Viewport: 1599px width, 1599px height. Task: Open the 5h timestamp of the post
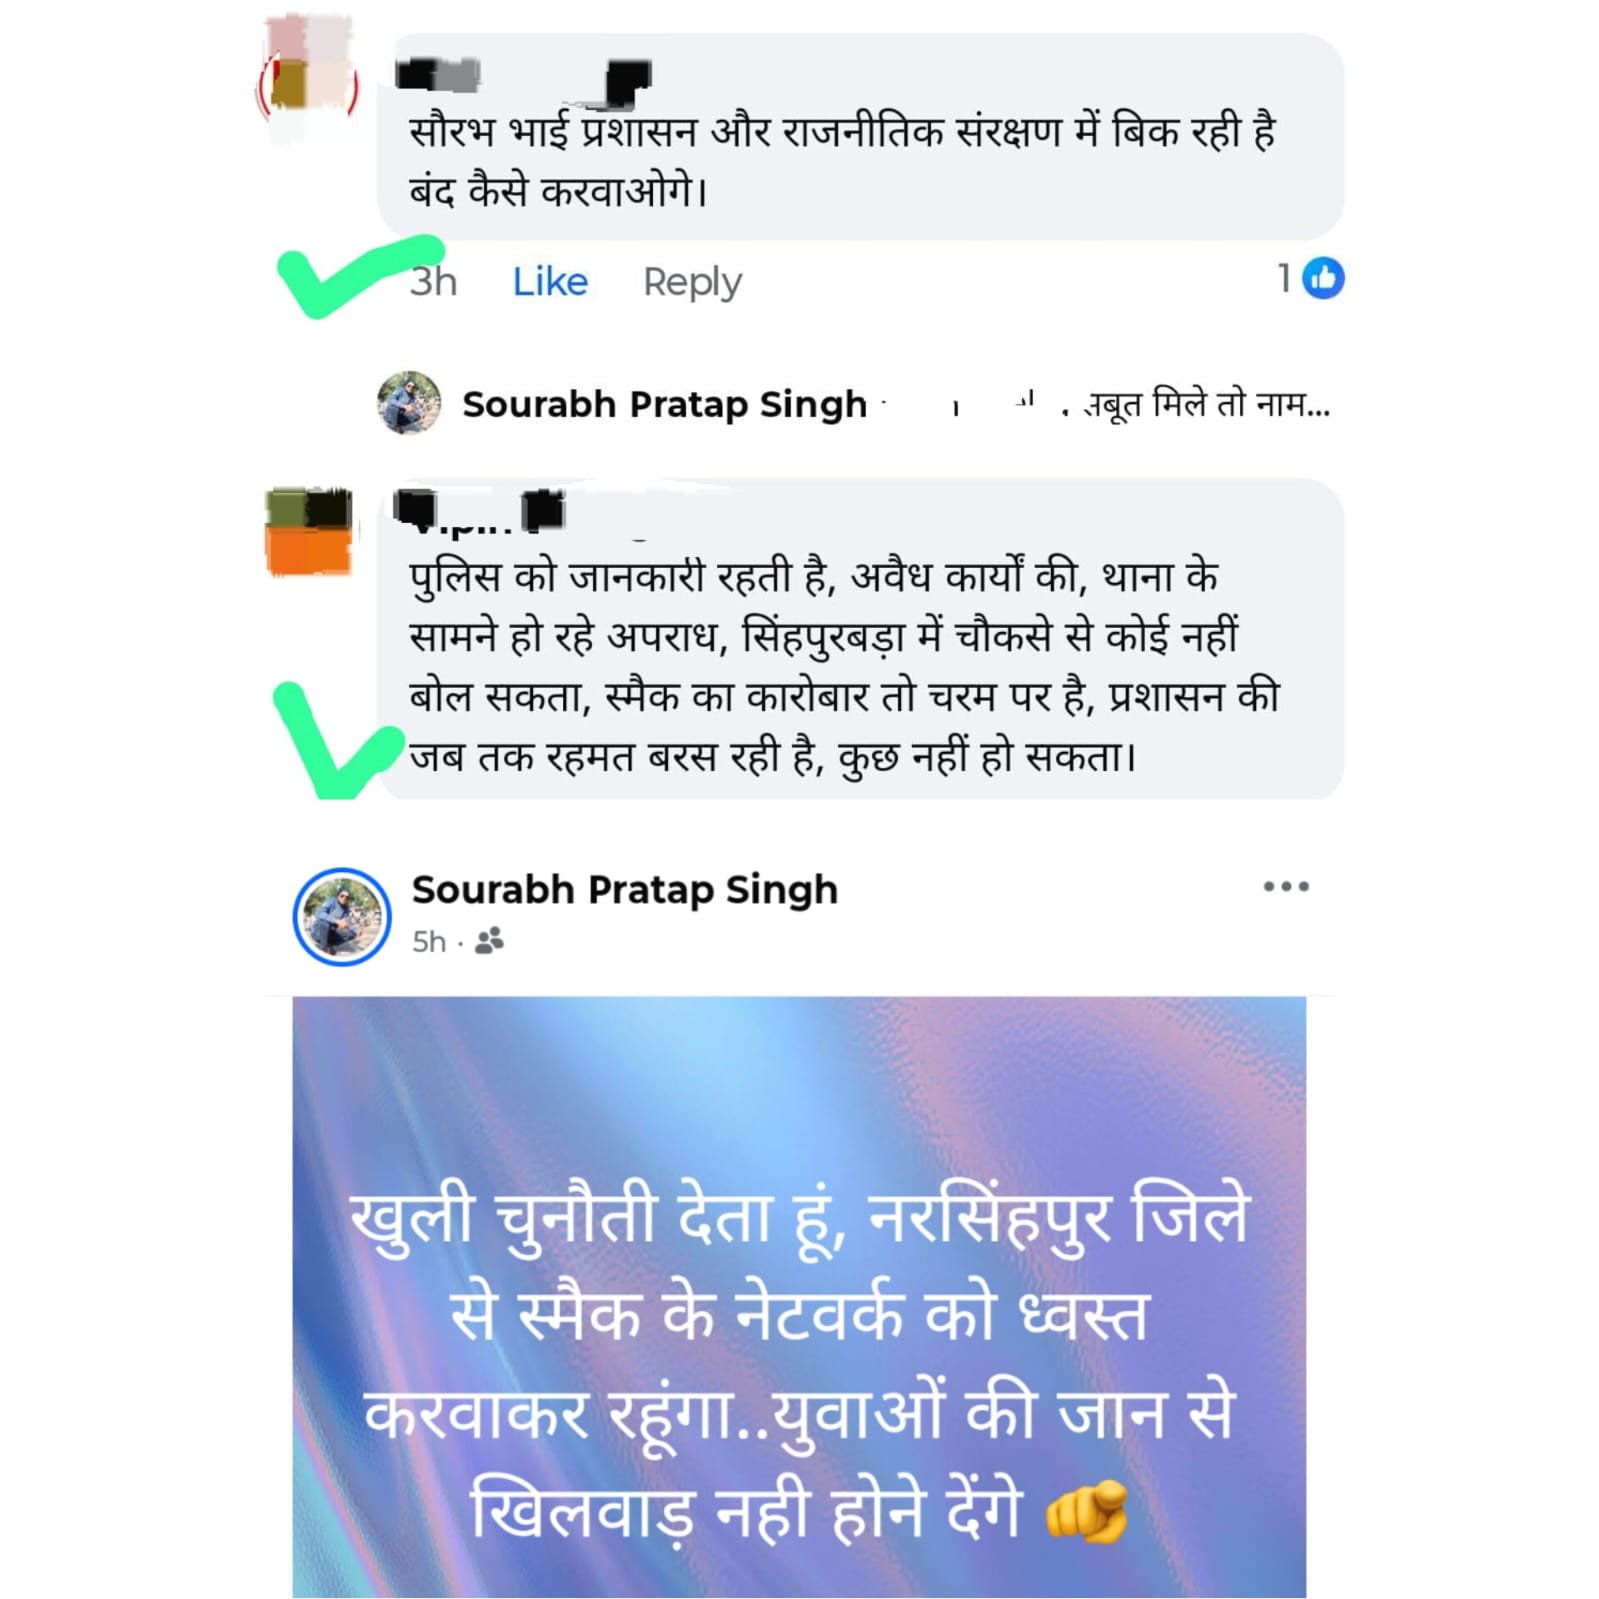[x=429, y=942]
